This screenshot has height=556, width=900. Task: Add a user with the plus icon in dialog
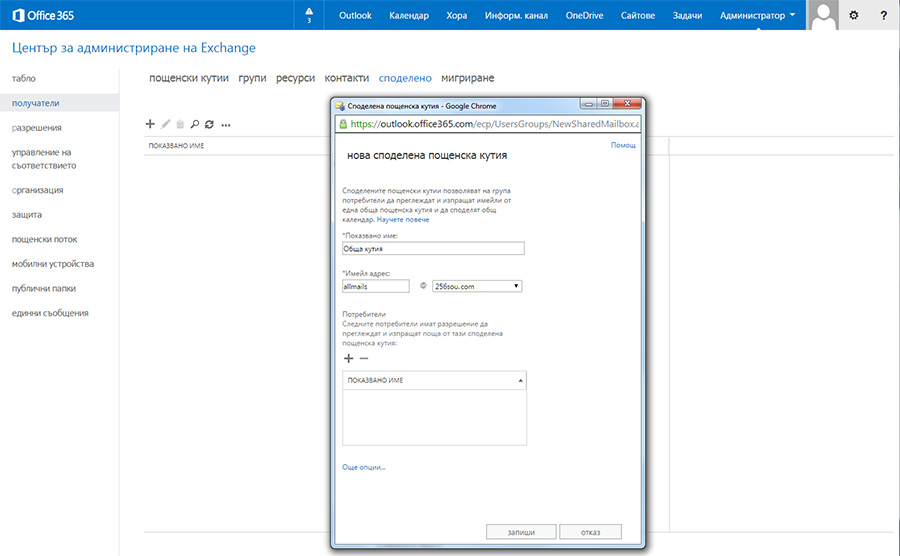tap(348, 358)
